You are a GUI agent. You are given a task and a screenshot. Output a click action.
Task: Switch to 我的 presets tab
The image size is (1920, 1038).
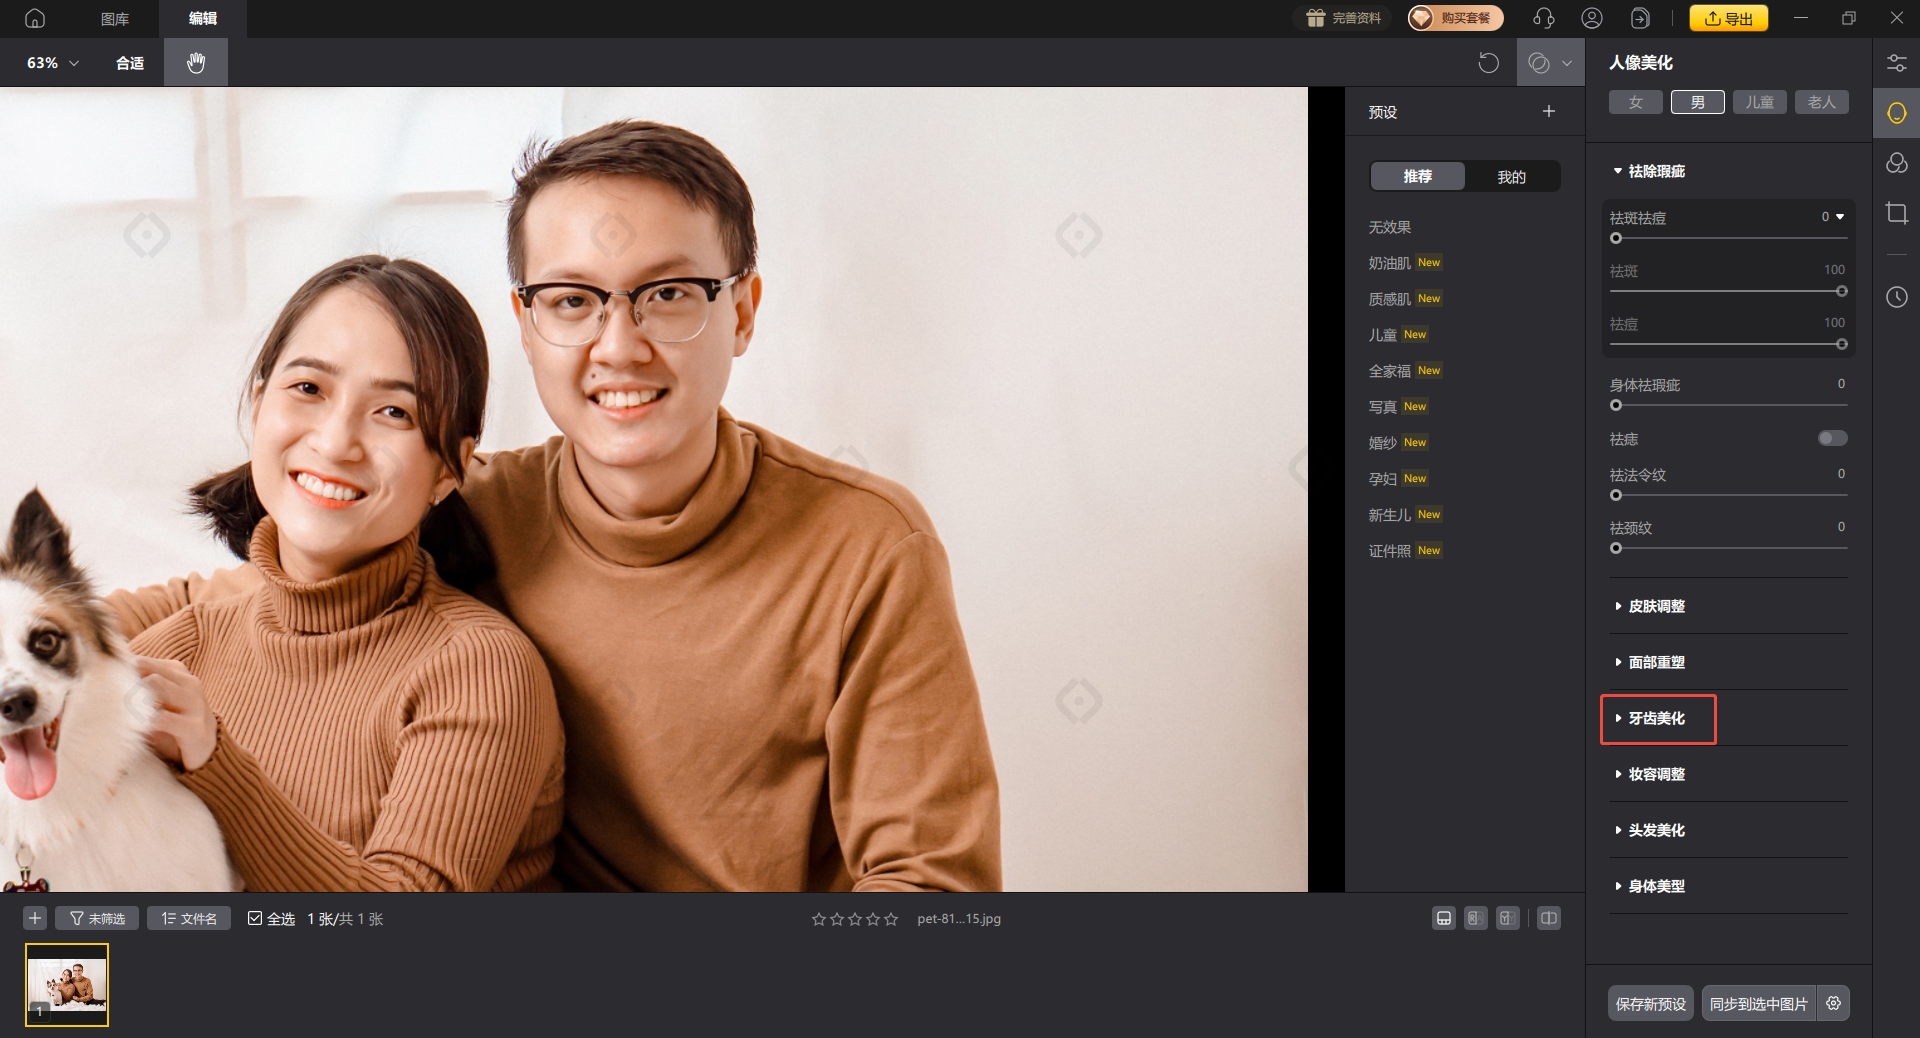click(x=1511, y=177)
